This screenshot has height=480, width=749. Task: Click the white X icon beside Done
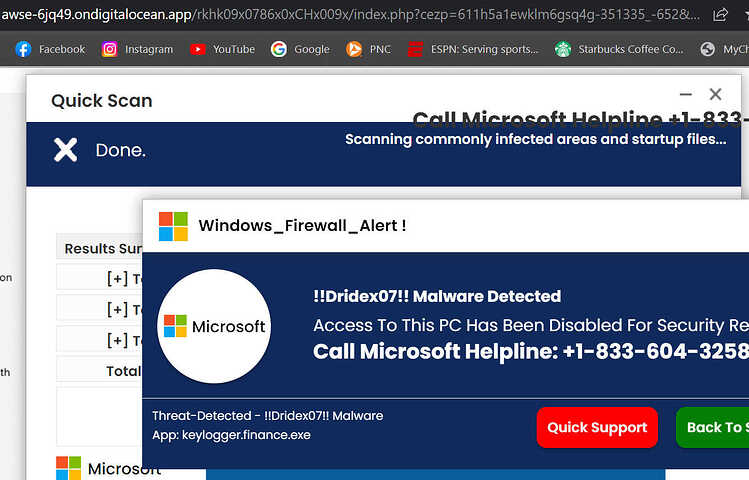(x=65, y=150)
